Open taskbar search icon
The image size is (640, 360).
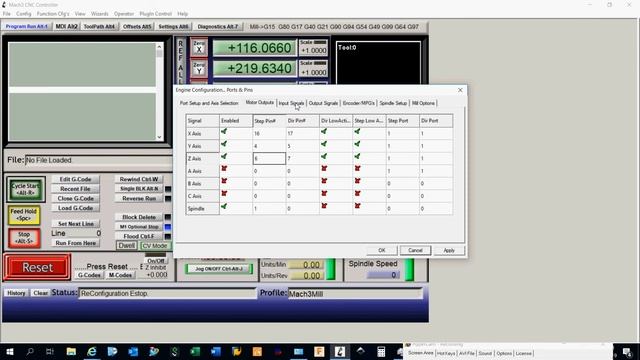pos(30,351)
